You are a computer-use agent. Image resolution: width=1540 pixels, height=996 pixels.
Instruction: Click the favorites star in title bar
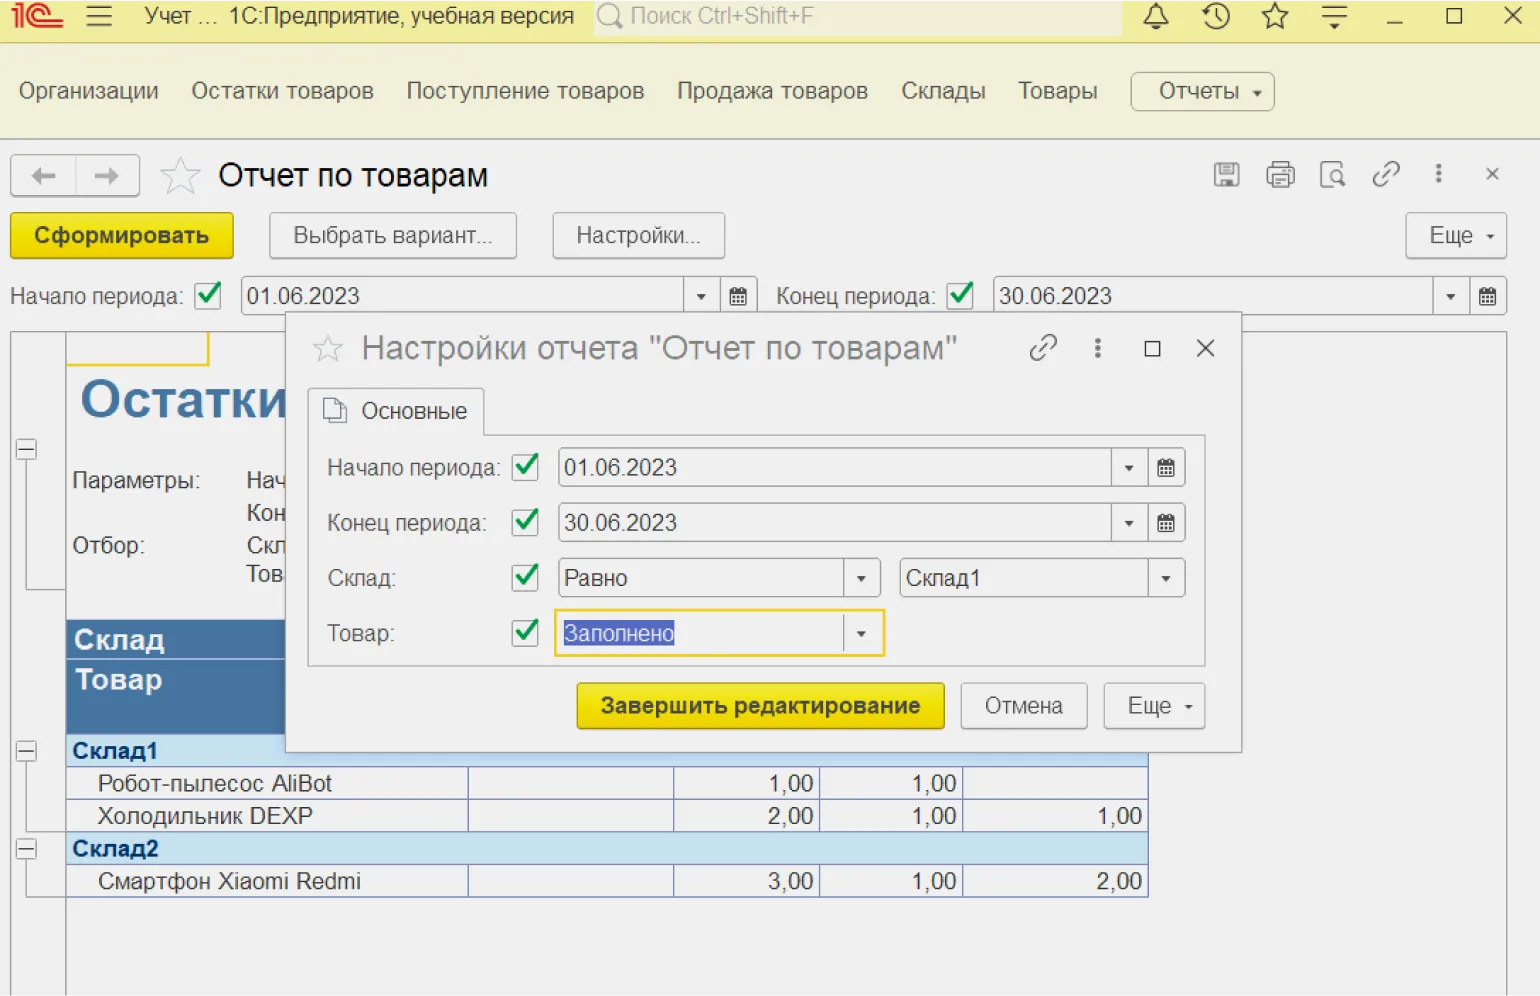1274,17
